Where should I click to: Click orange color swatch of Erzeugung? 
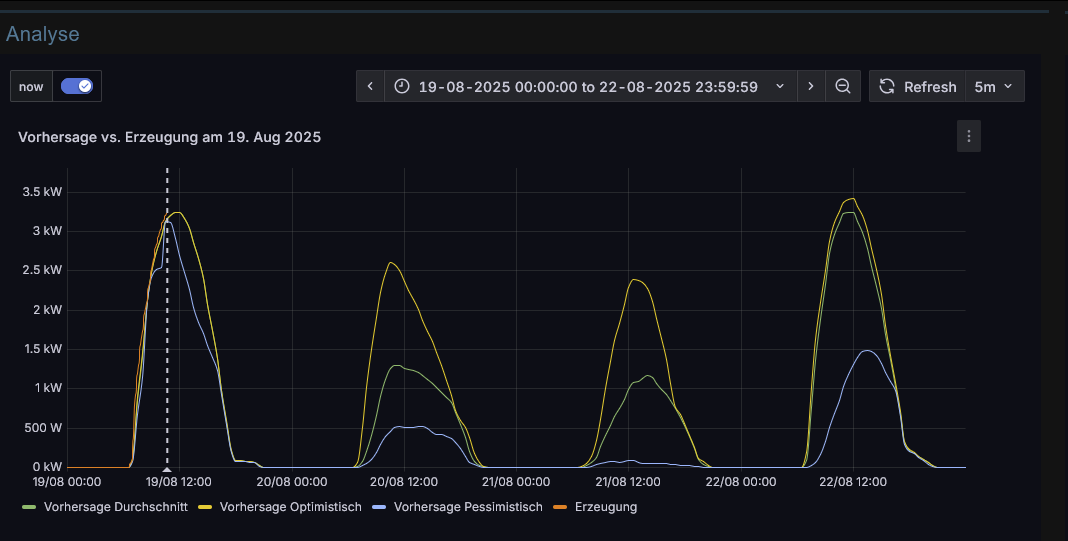click(561, 507)
